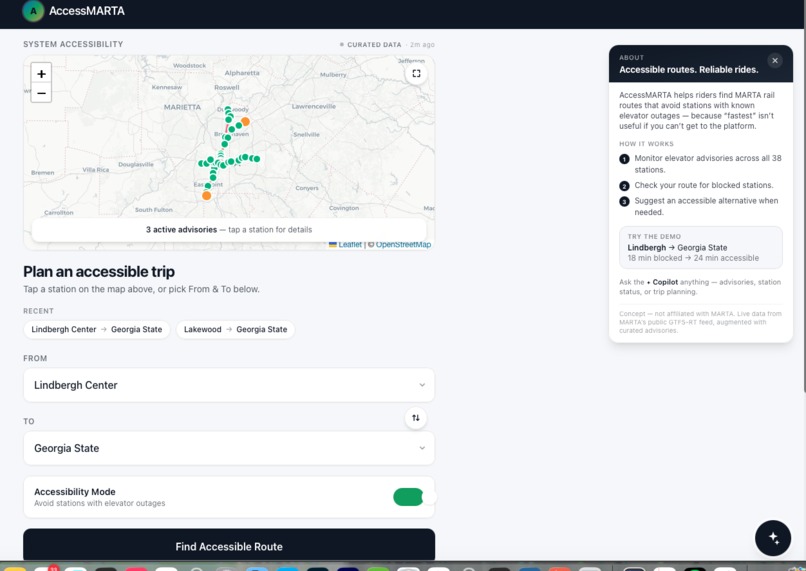Swap From and To stations
Viewport: 806px width, 571px height.
click(415, 418)
